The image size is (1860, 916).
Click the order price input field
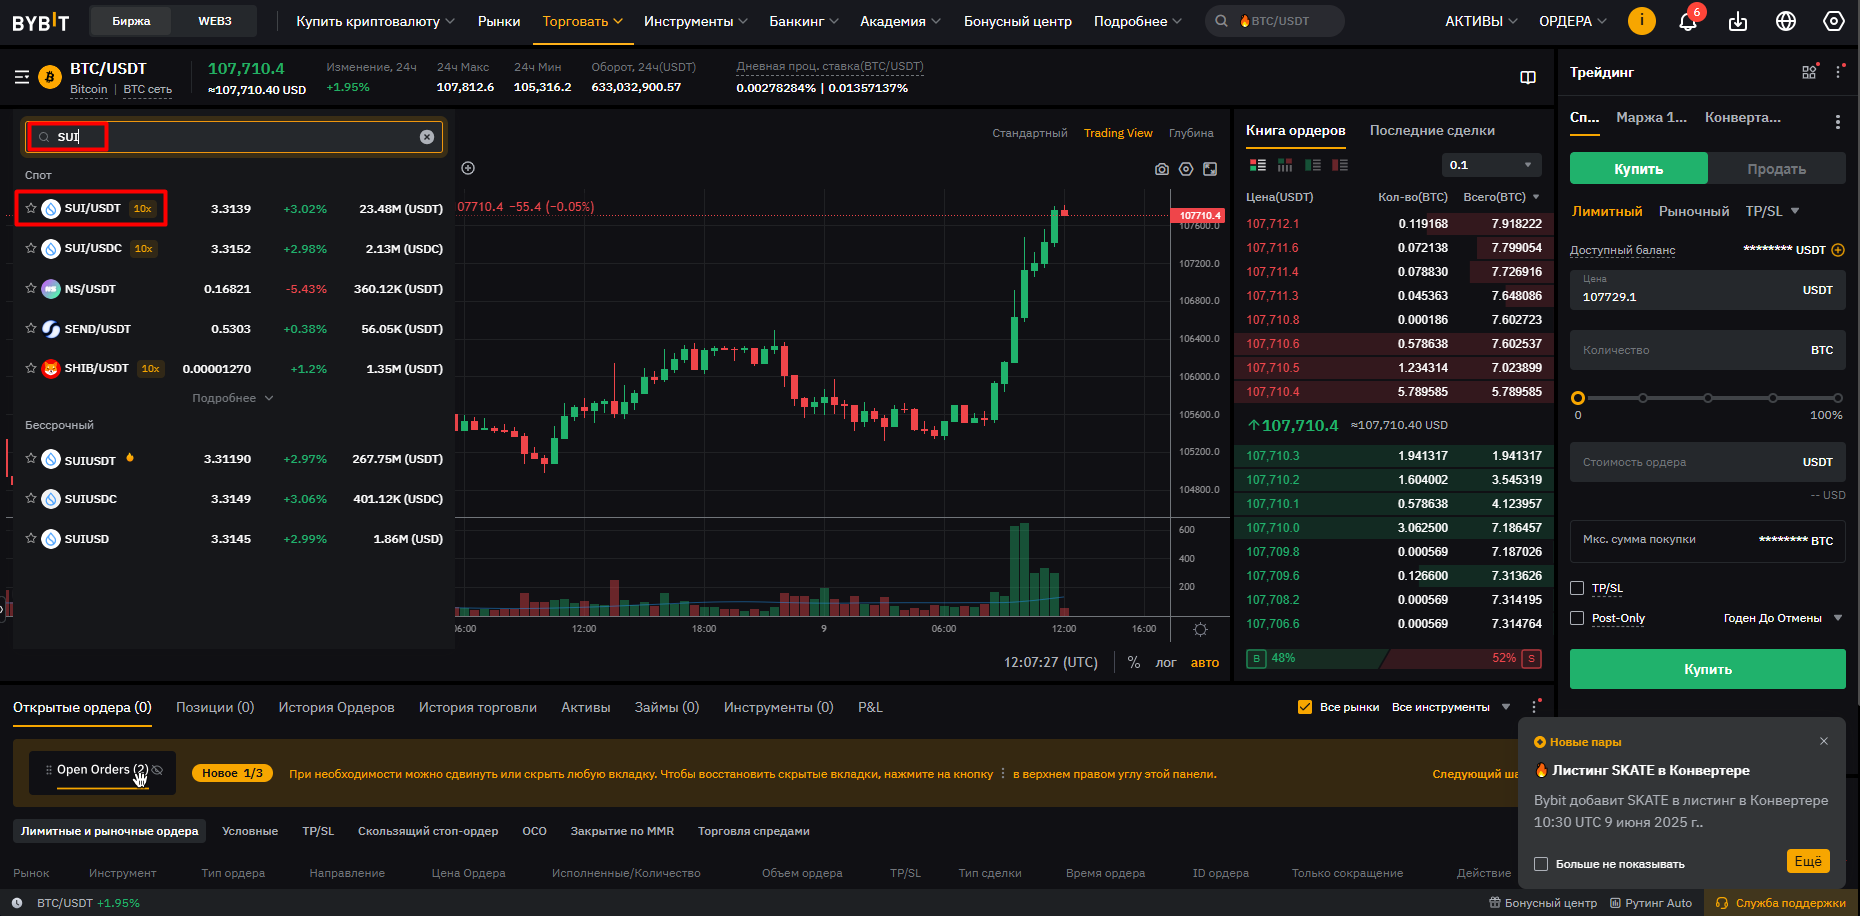click(1708, 289)
